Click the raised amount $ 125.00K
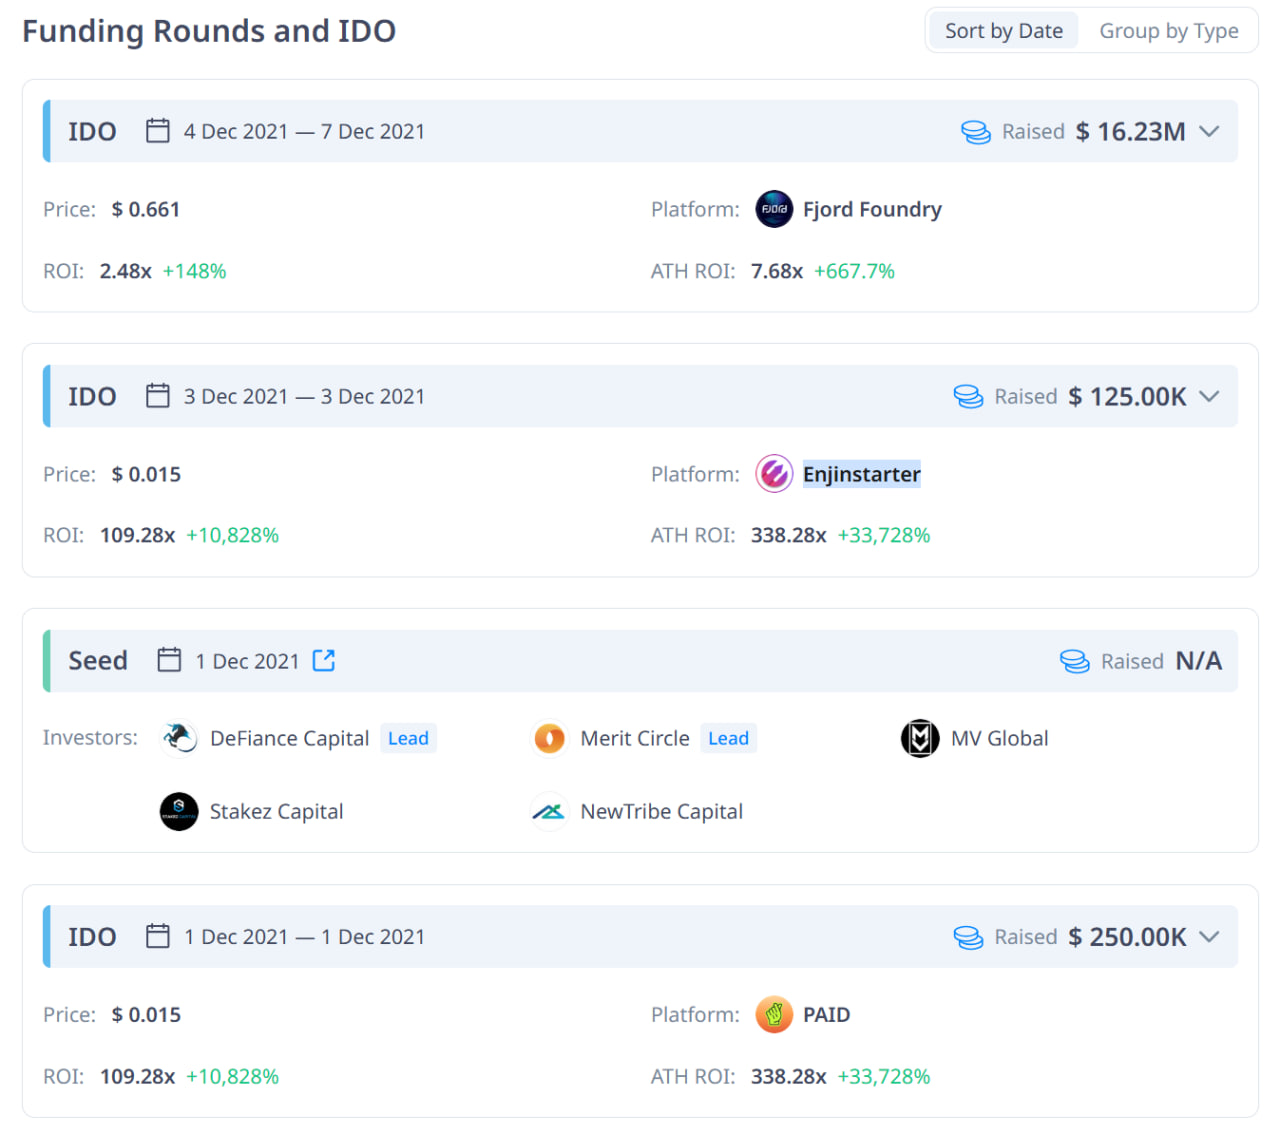 point(1127,396)
